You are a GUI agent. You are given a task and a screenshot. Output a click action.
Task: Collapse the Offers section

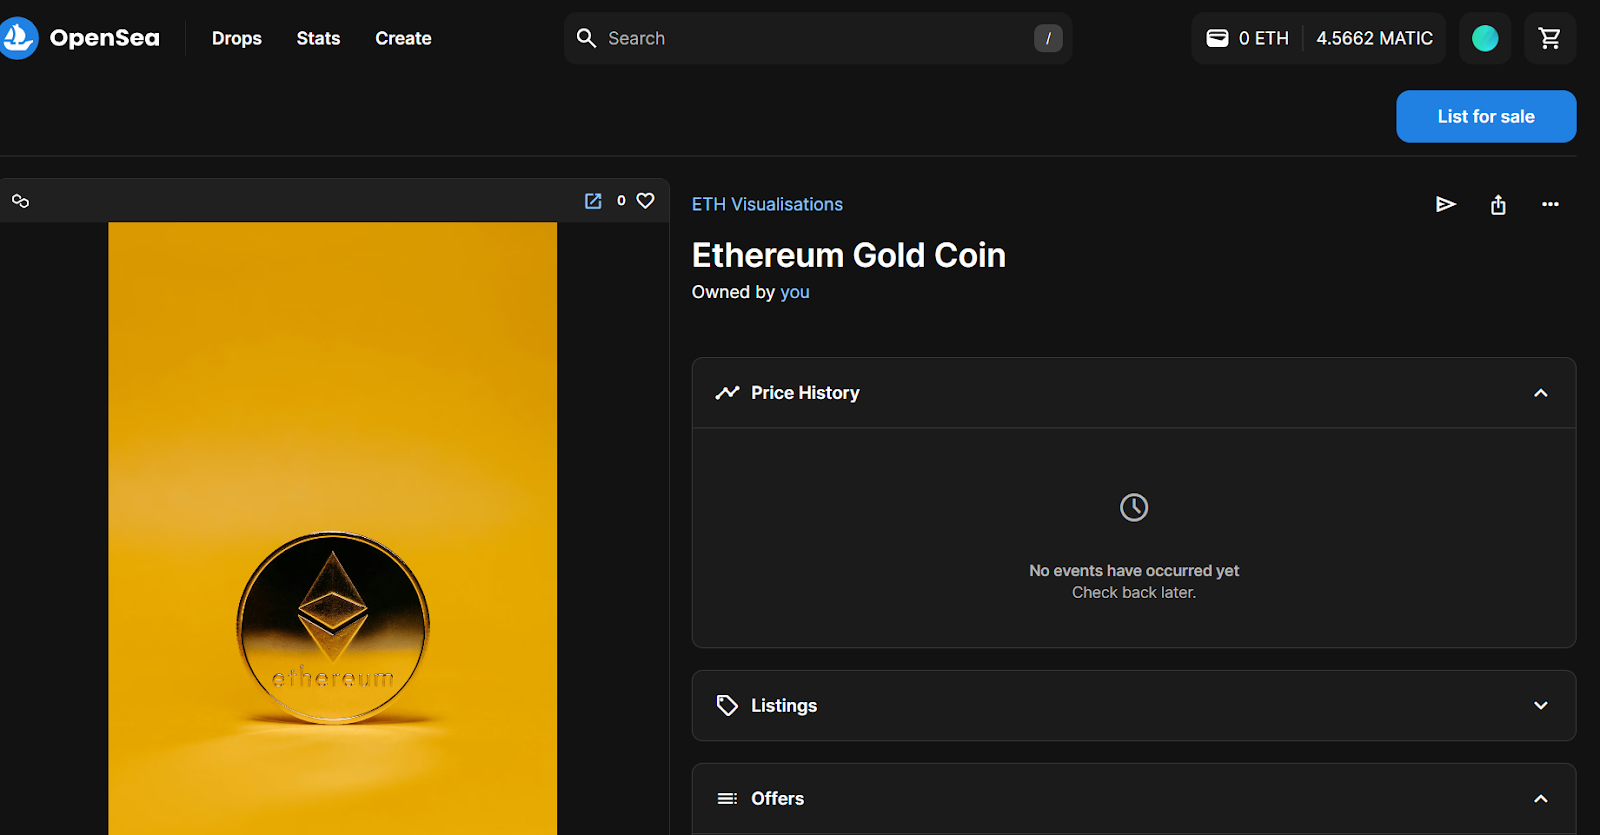(1540, 799)
